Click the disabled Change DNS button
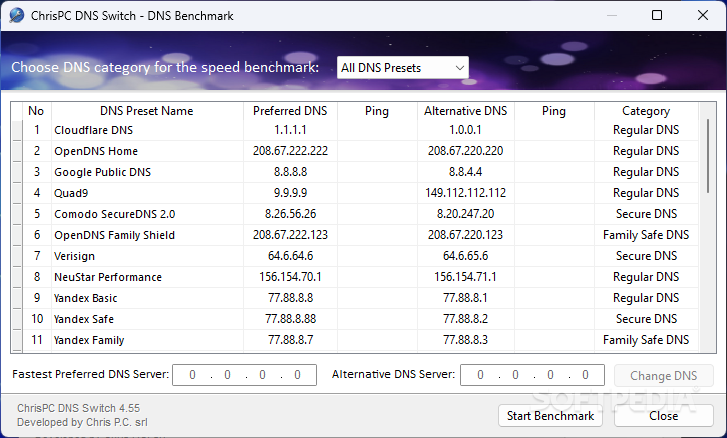This screenshot has height=438, width=727. tap(663, 375)
